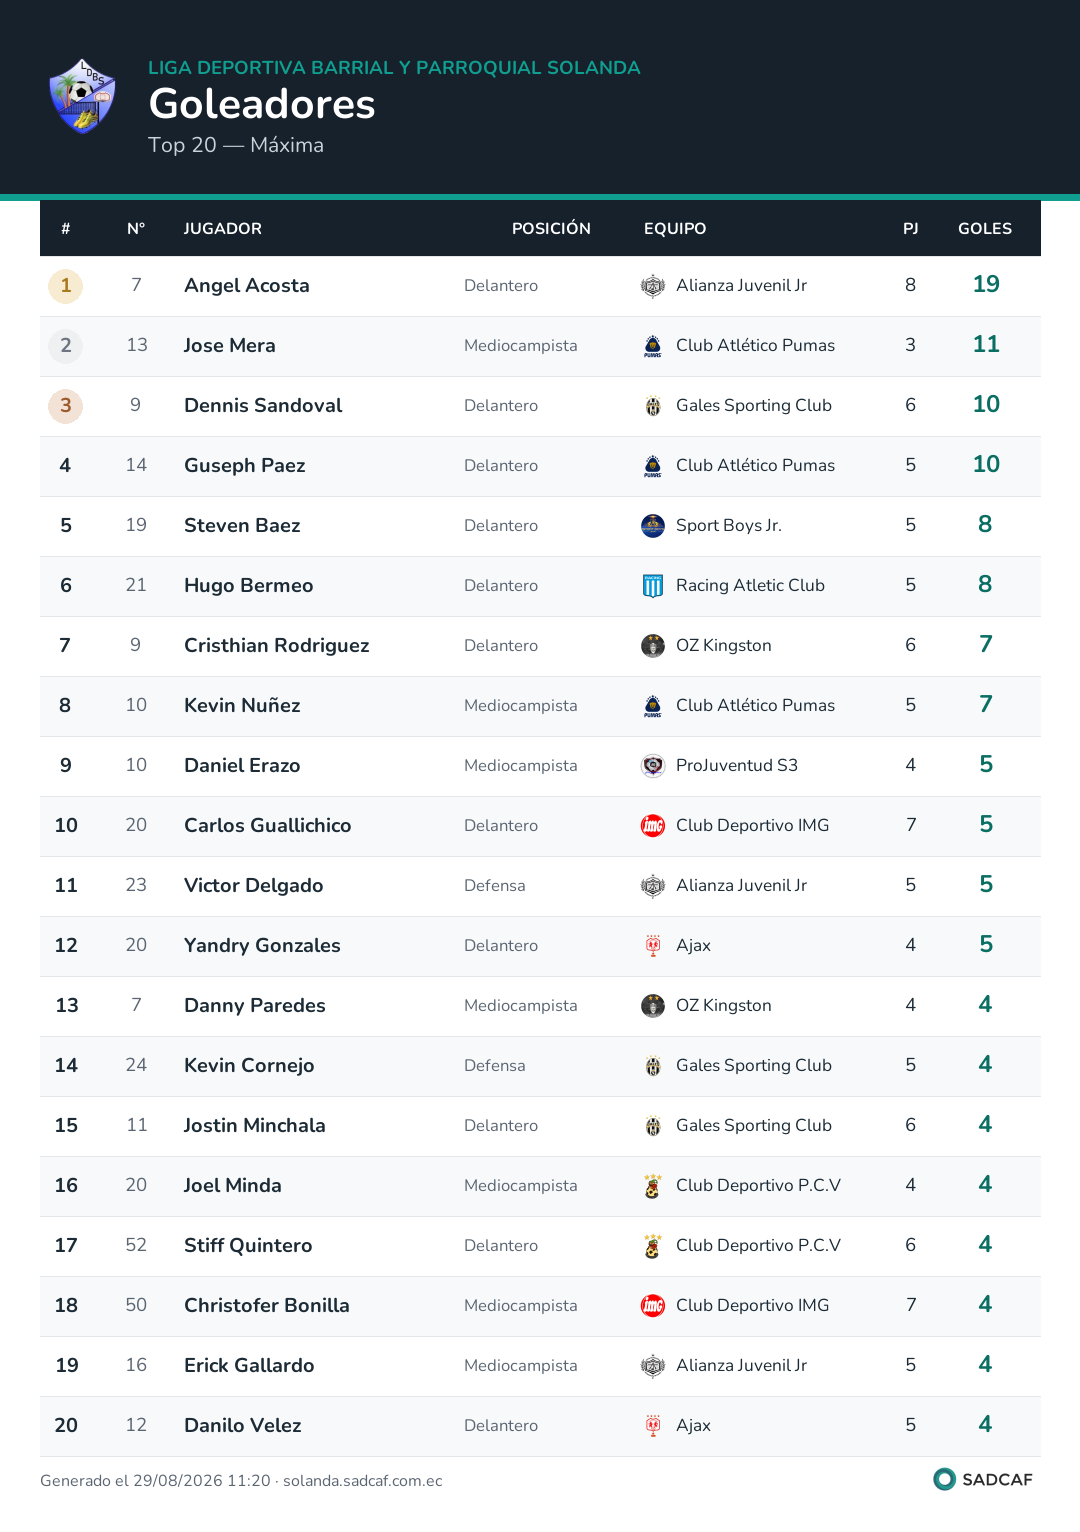Click Angel Acosta's 19 goals value

(x=986, y=284)
